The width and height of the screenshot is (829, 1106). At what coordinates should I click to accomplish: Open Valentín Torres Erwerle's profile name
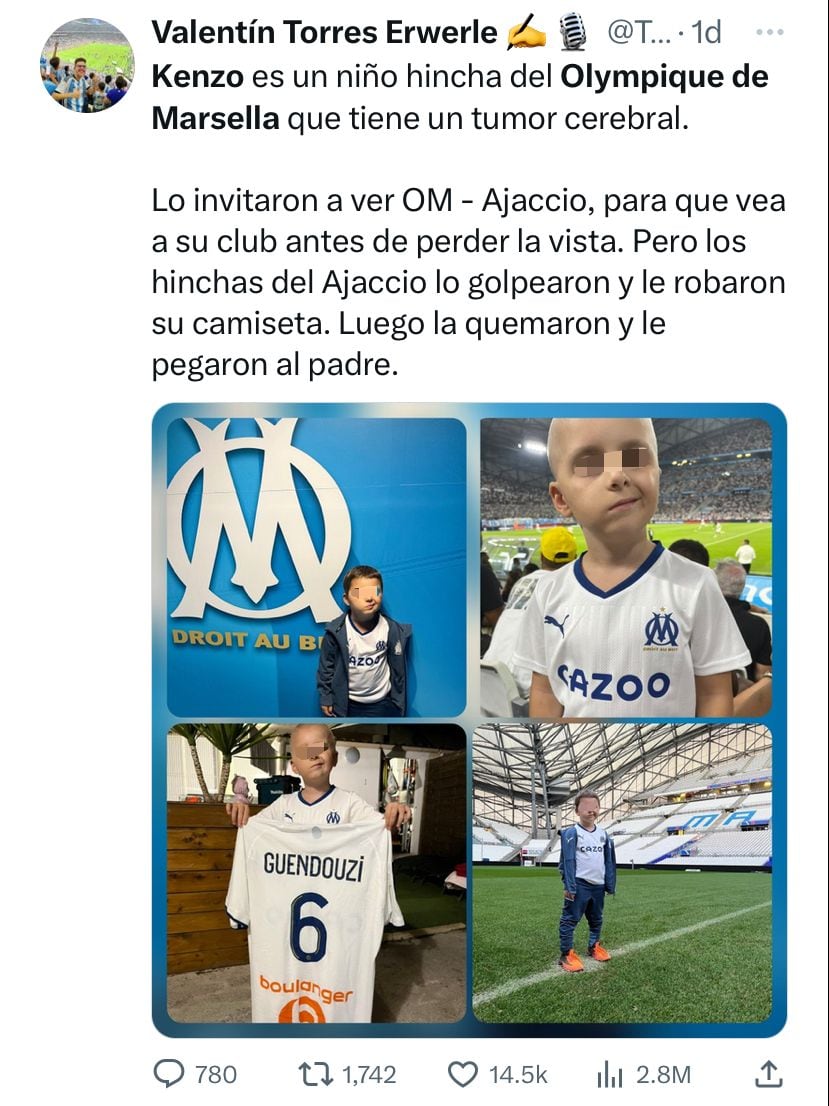325,32
